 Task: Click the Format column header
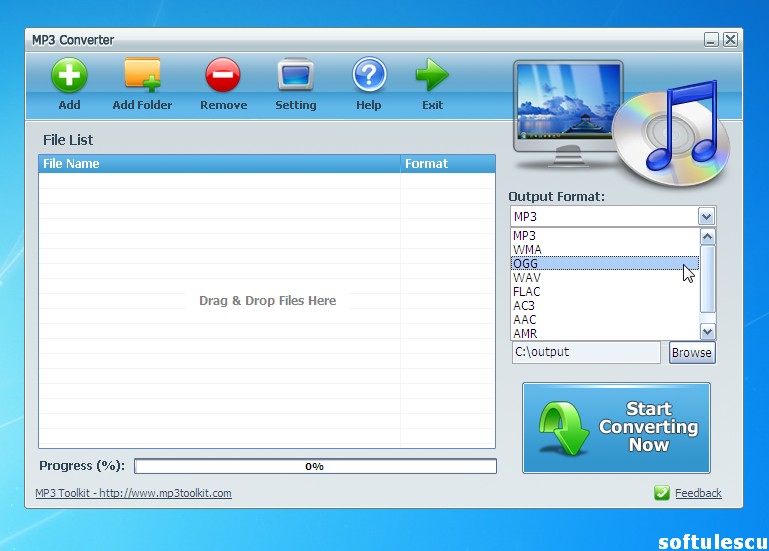coord(448,163)
